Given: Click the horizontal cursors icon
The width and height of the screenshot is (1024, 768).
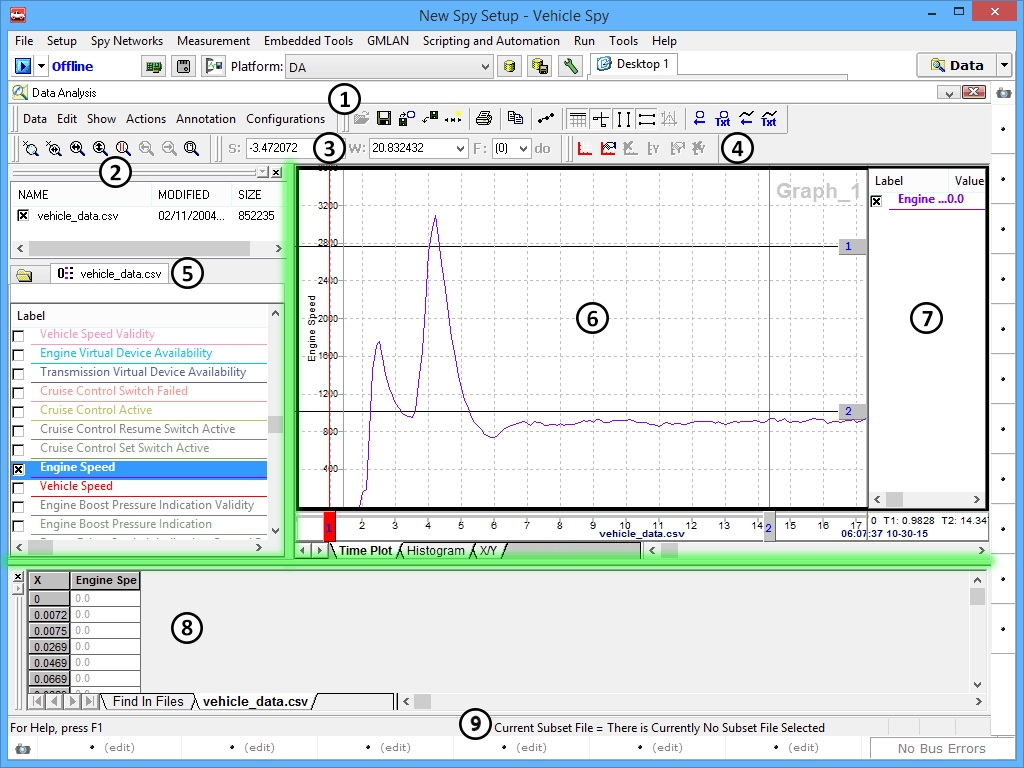Looking at the screenshot, I should coord(646,119).
